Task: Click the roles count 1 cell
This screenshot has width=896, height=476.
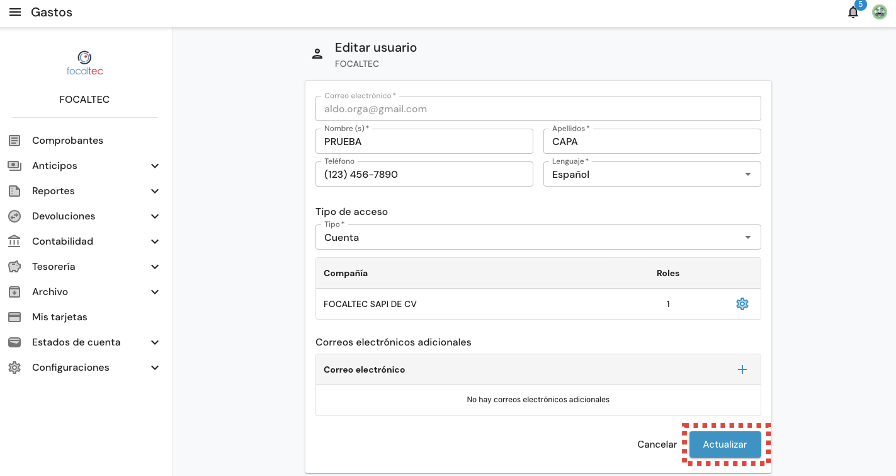Action: 667,304
